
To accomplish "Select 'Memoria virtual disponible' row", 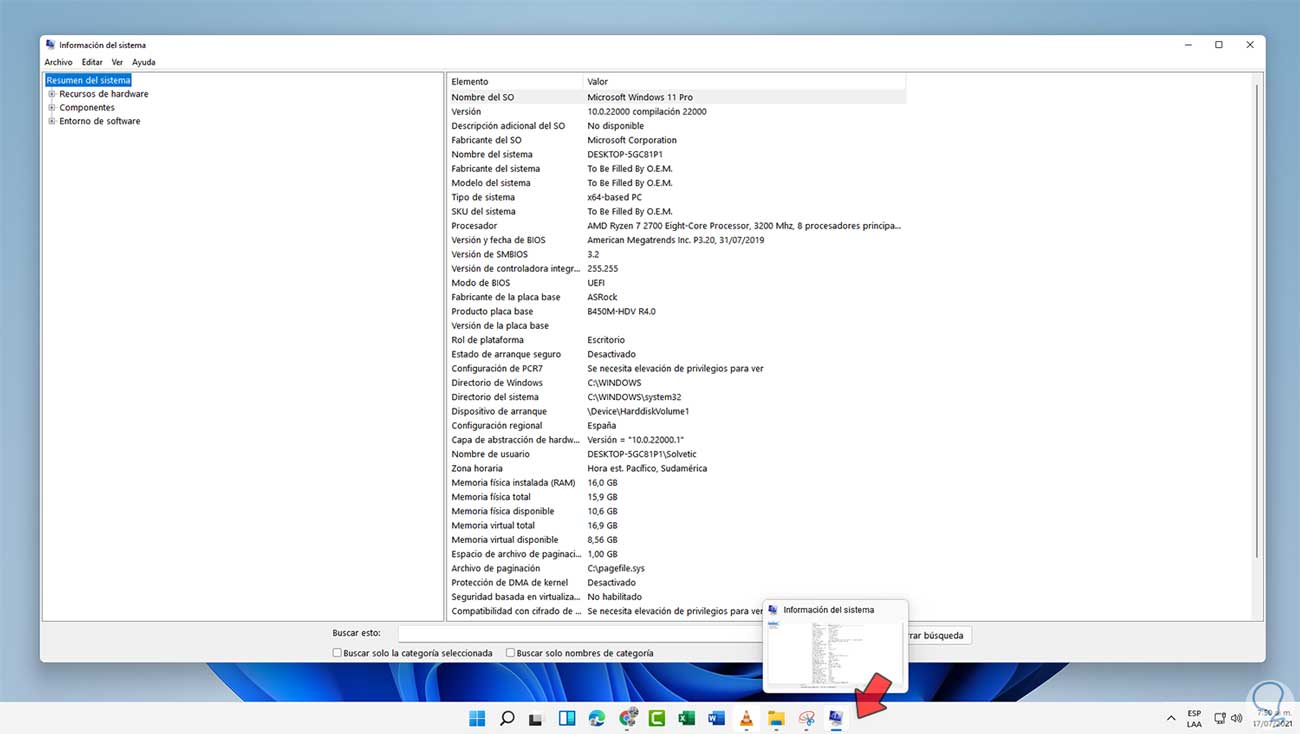I will pos(676,540).
